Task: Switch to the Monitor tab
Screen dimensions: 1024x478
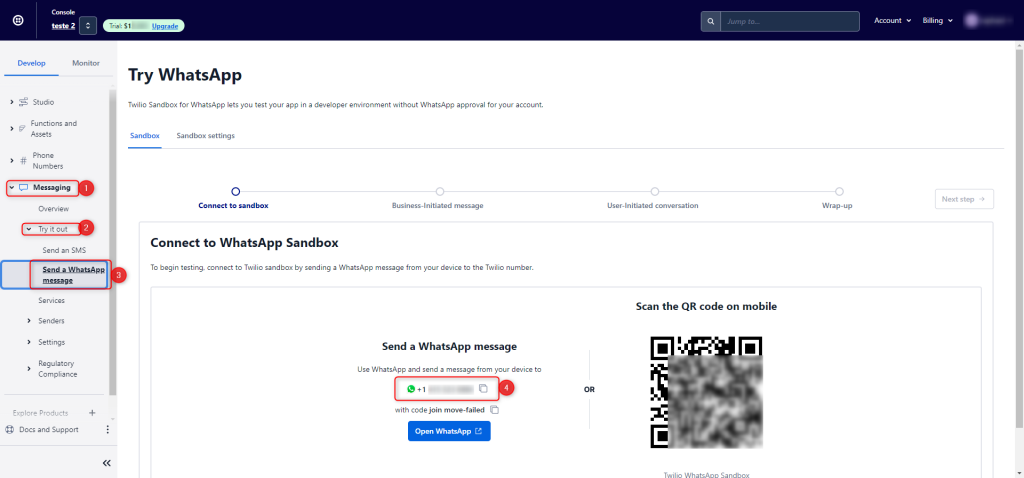Action: 86,63
